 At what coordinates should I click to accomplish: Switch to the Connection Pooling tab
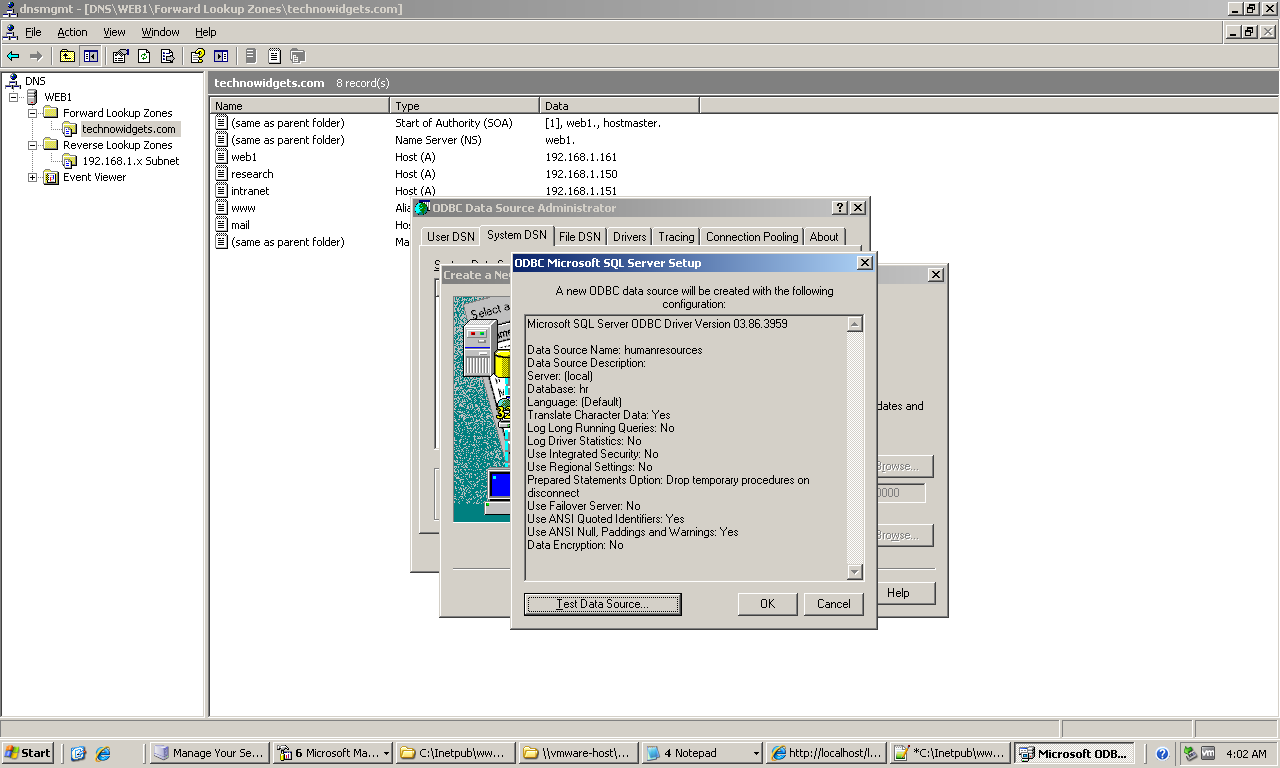751,237
